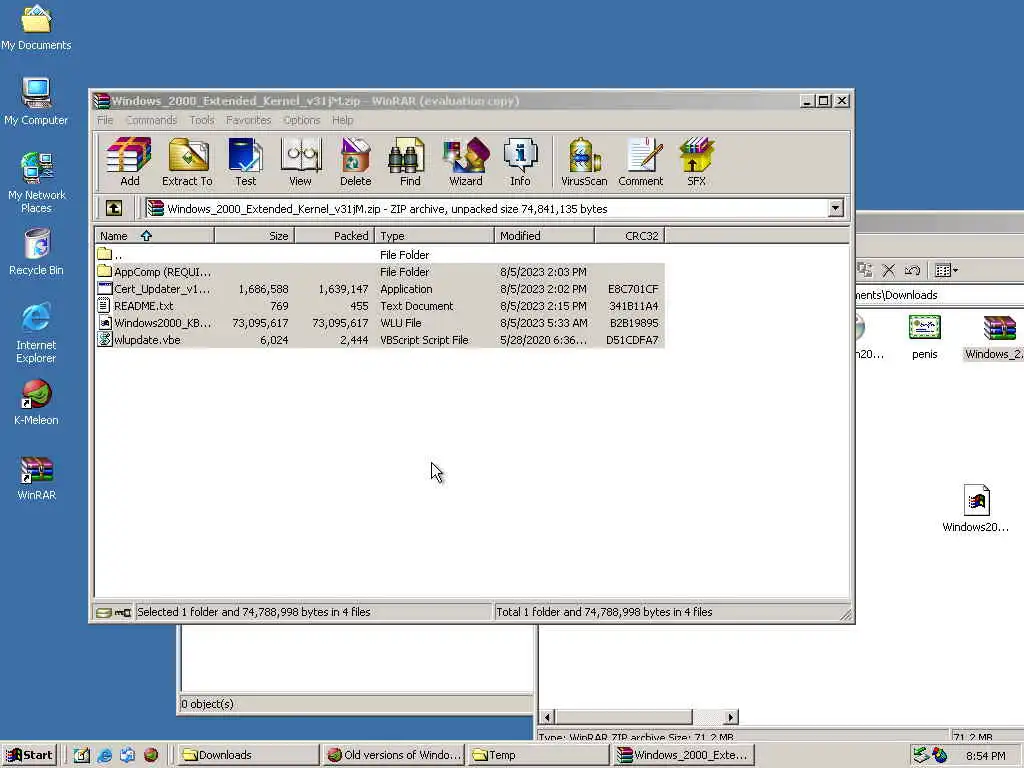Open the Options menu
The height and width of the screenshot is (768, 1024).
(302, 120)
